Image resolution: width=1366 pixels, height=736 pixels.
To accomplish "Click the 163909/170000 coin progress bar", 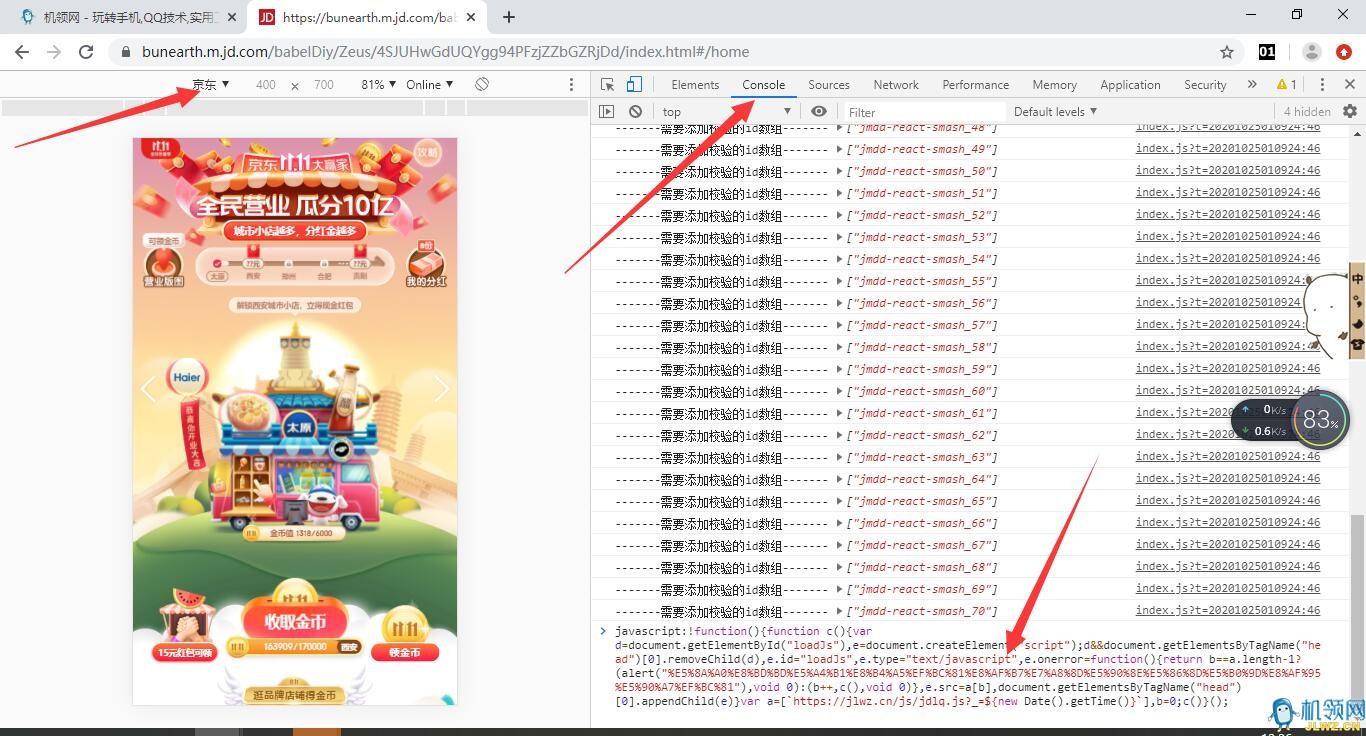I will (x=295, y=648).
